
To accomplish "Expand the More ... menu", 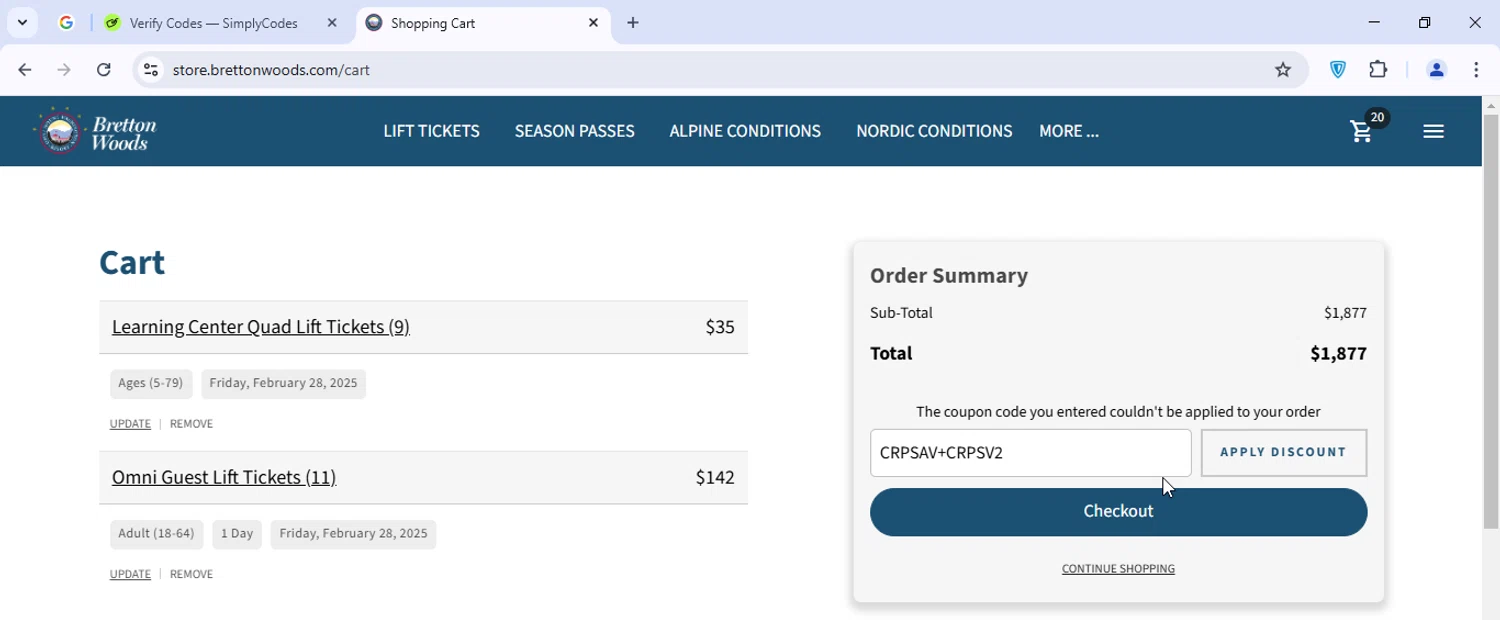I will tap(1069, 131).
